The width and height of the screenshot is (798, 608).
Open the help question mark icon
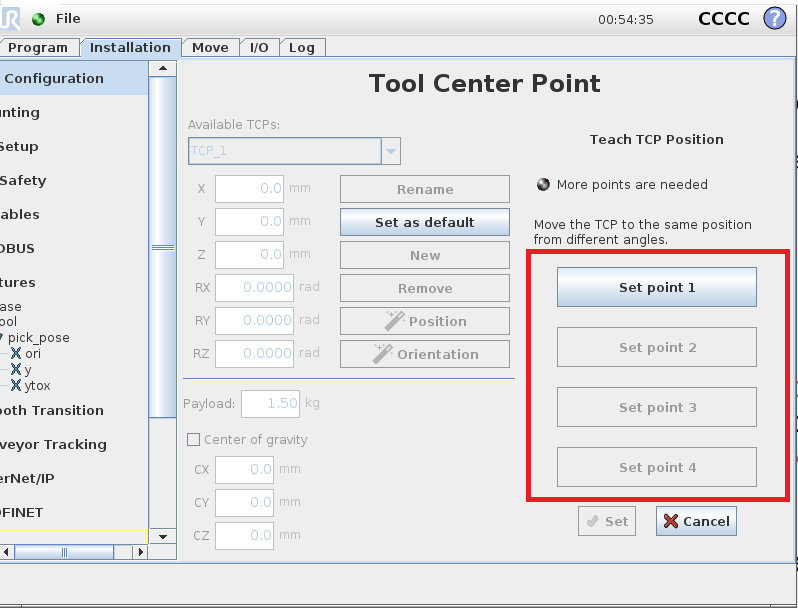coord(775,19)
